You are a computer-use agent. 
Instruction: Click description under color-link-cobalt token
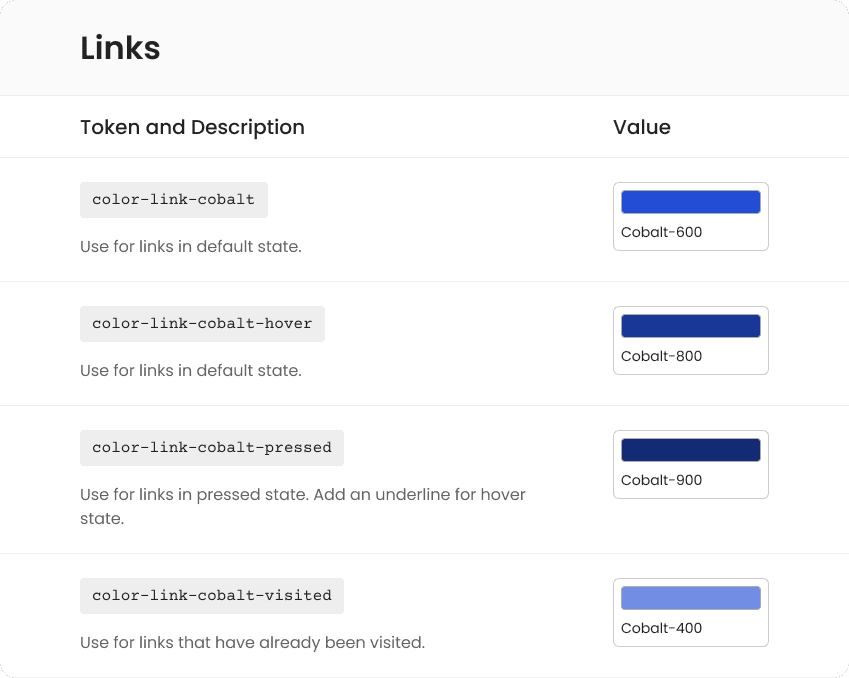tap(191, 246)
